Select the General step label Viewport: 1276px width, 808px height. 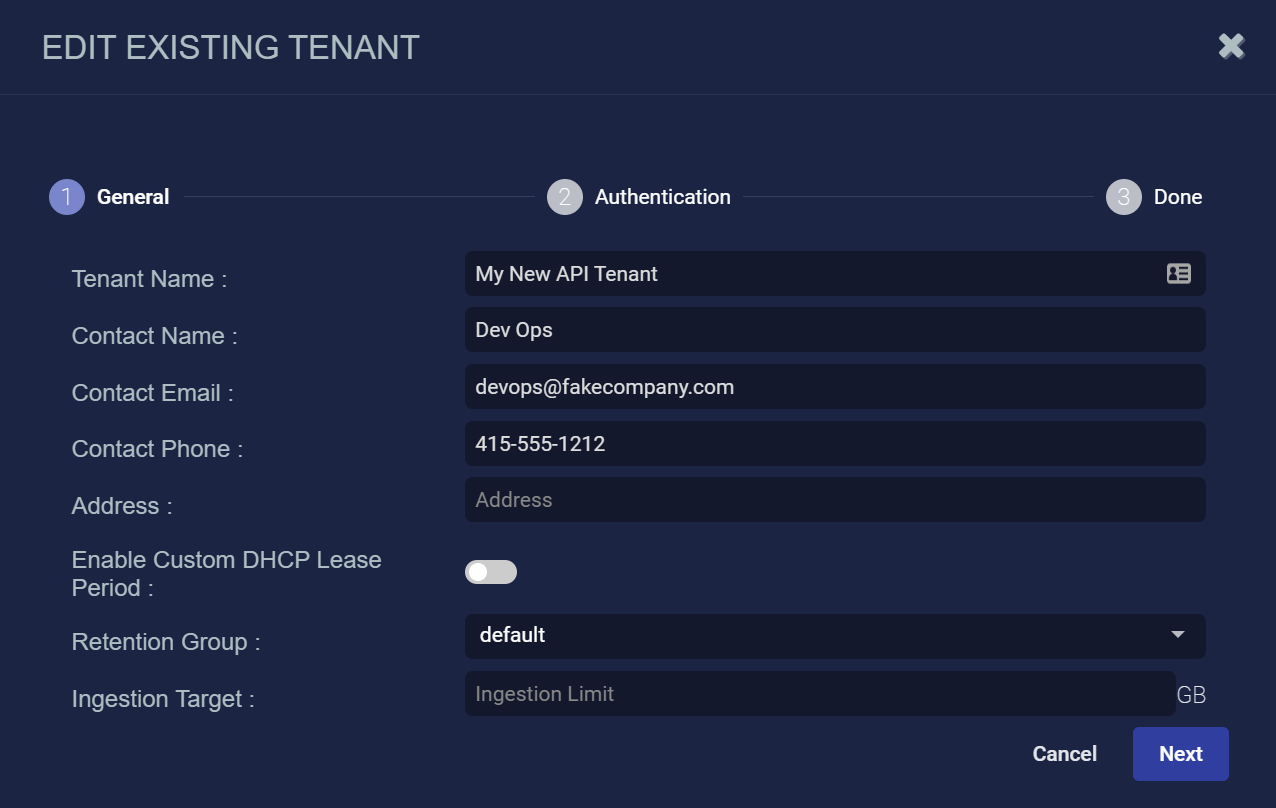pyautogui.click(x=133, y=197)
